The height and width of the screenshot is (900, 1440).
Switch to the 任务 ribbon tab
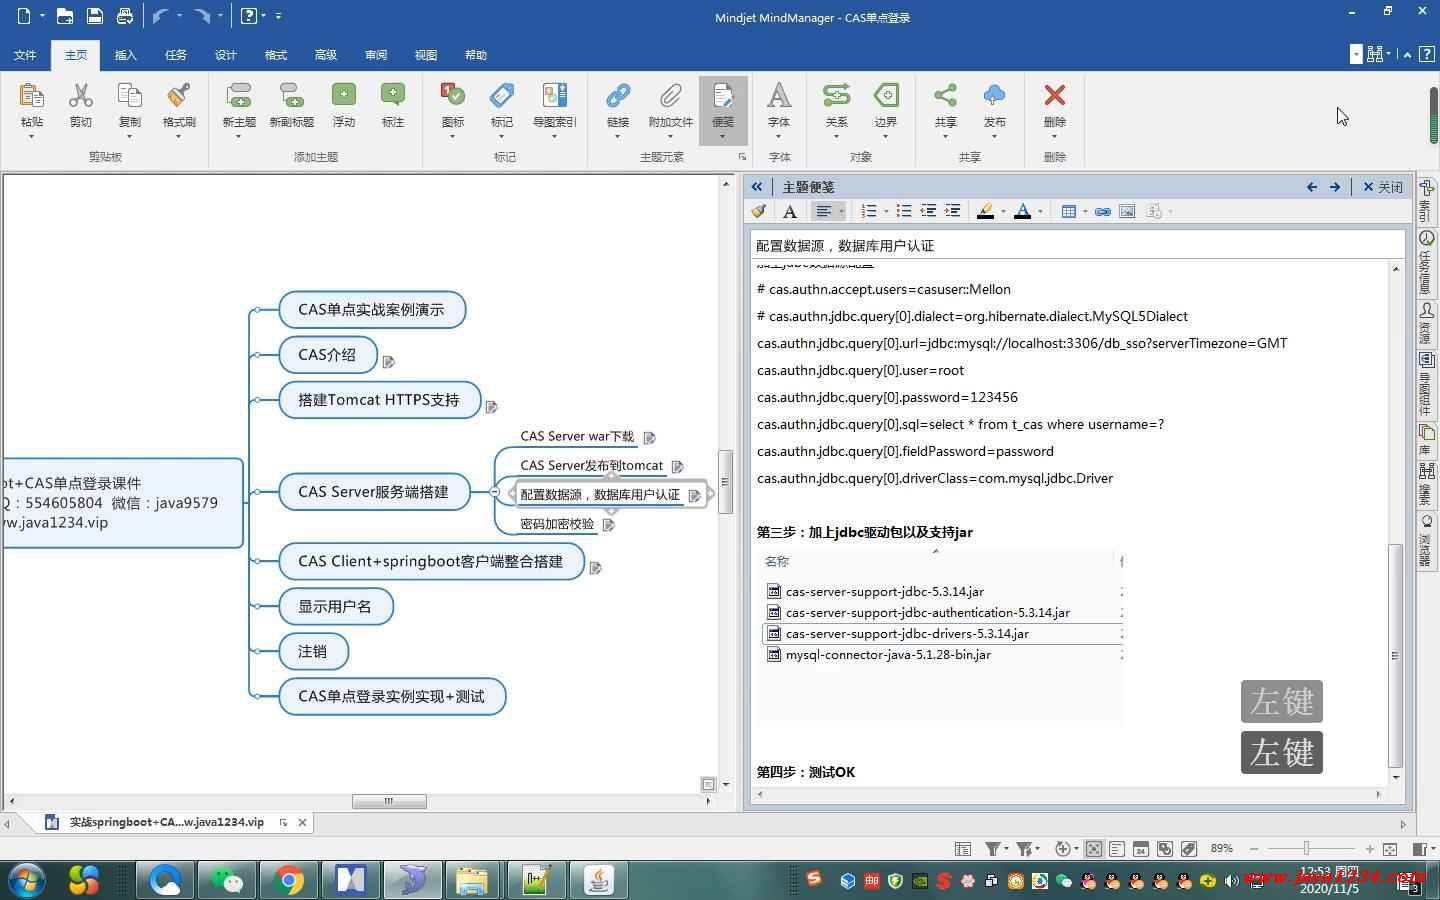pyautogui.click(x=176, y=55)
